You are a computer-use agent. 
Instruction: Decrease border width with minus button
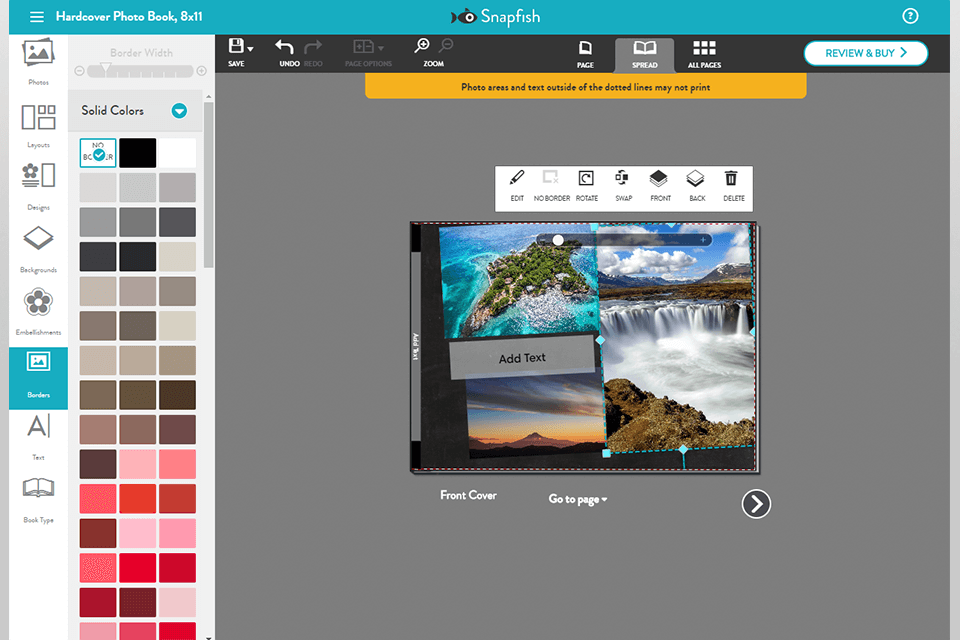tap(79, 71)
